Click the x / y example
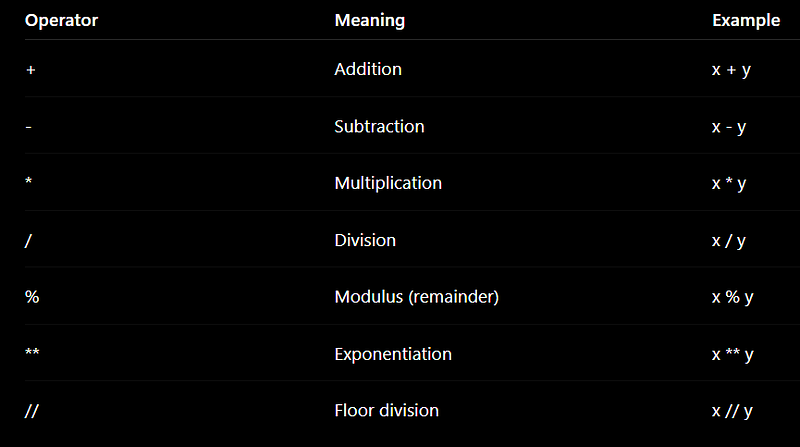This screenshot has width=800, height=447. click(x=729, y=241)
